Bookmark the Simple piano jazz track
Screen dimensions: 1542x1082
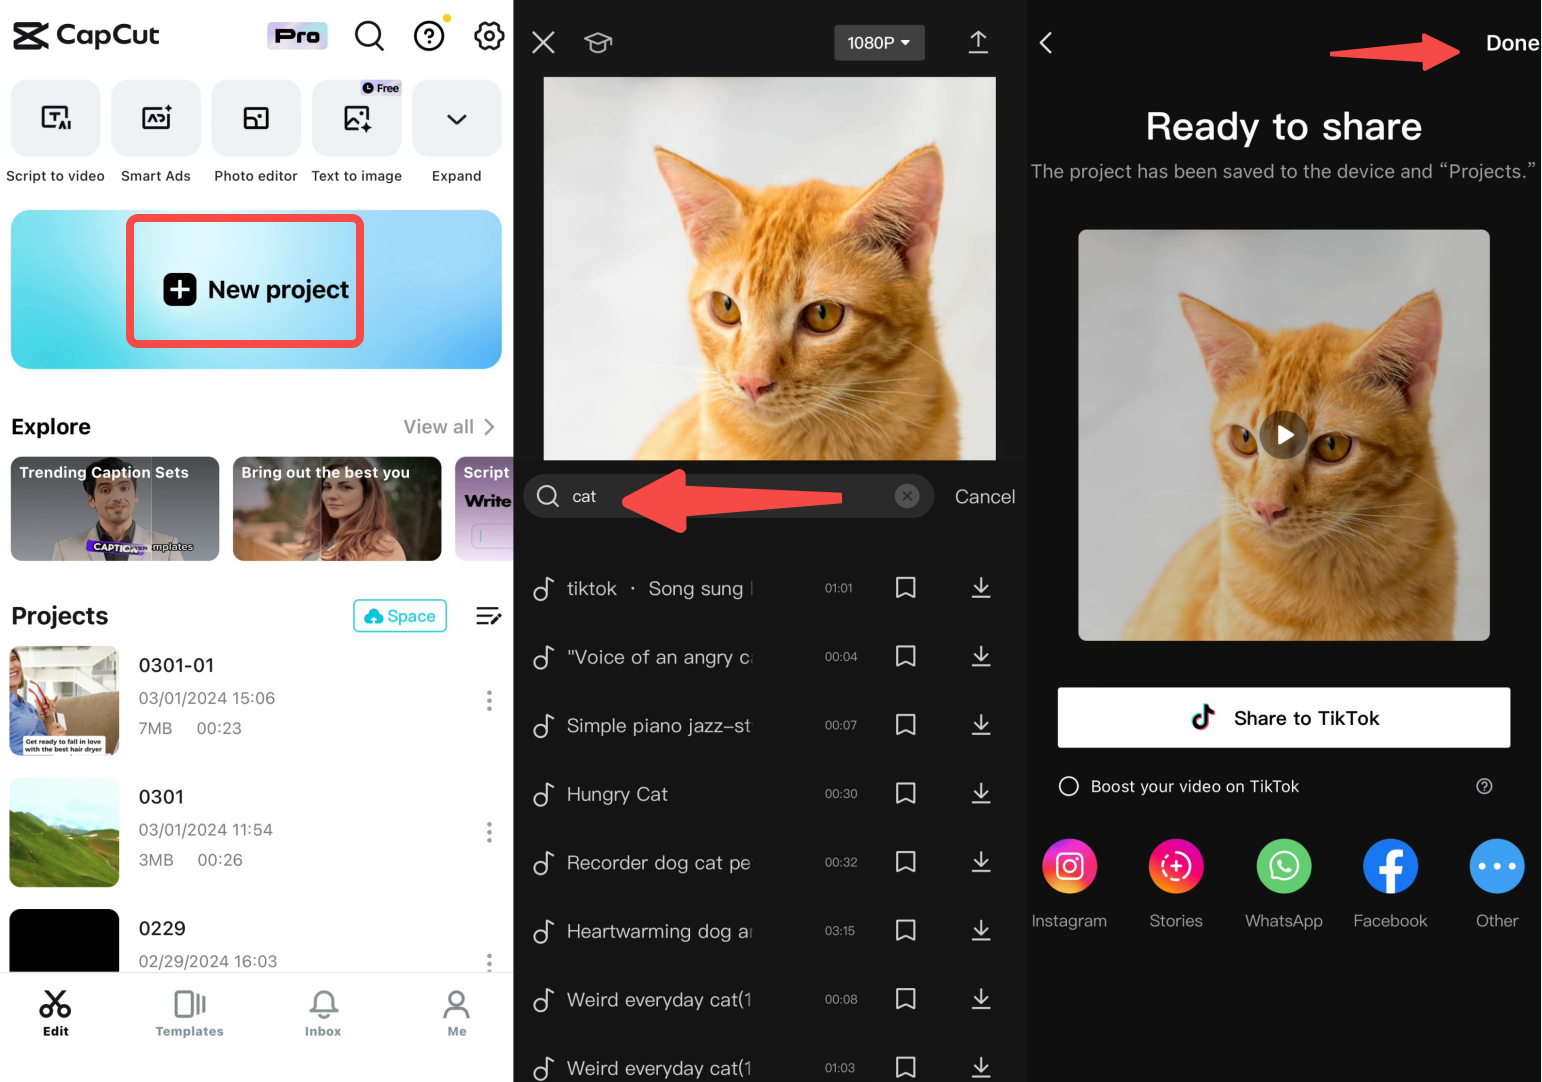pyautogui.click(x=905, y=725)
